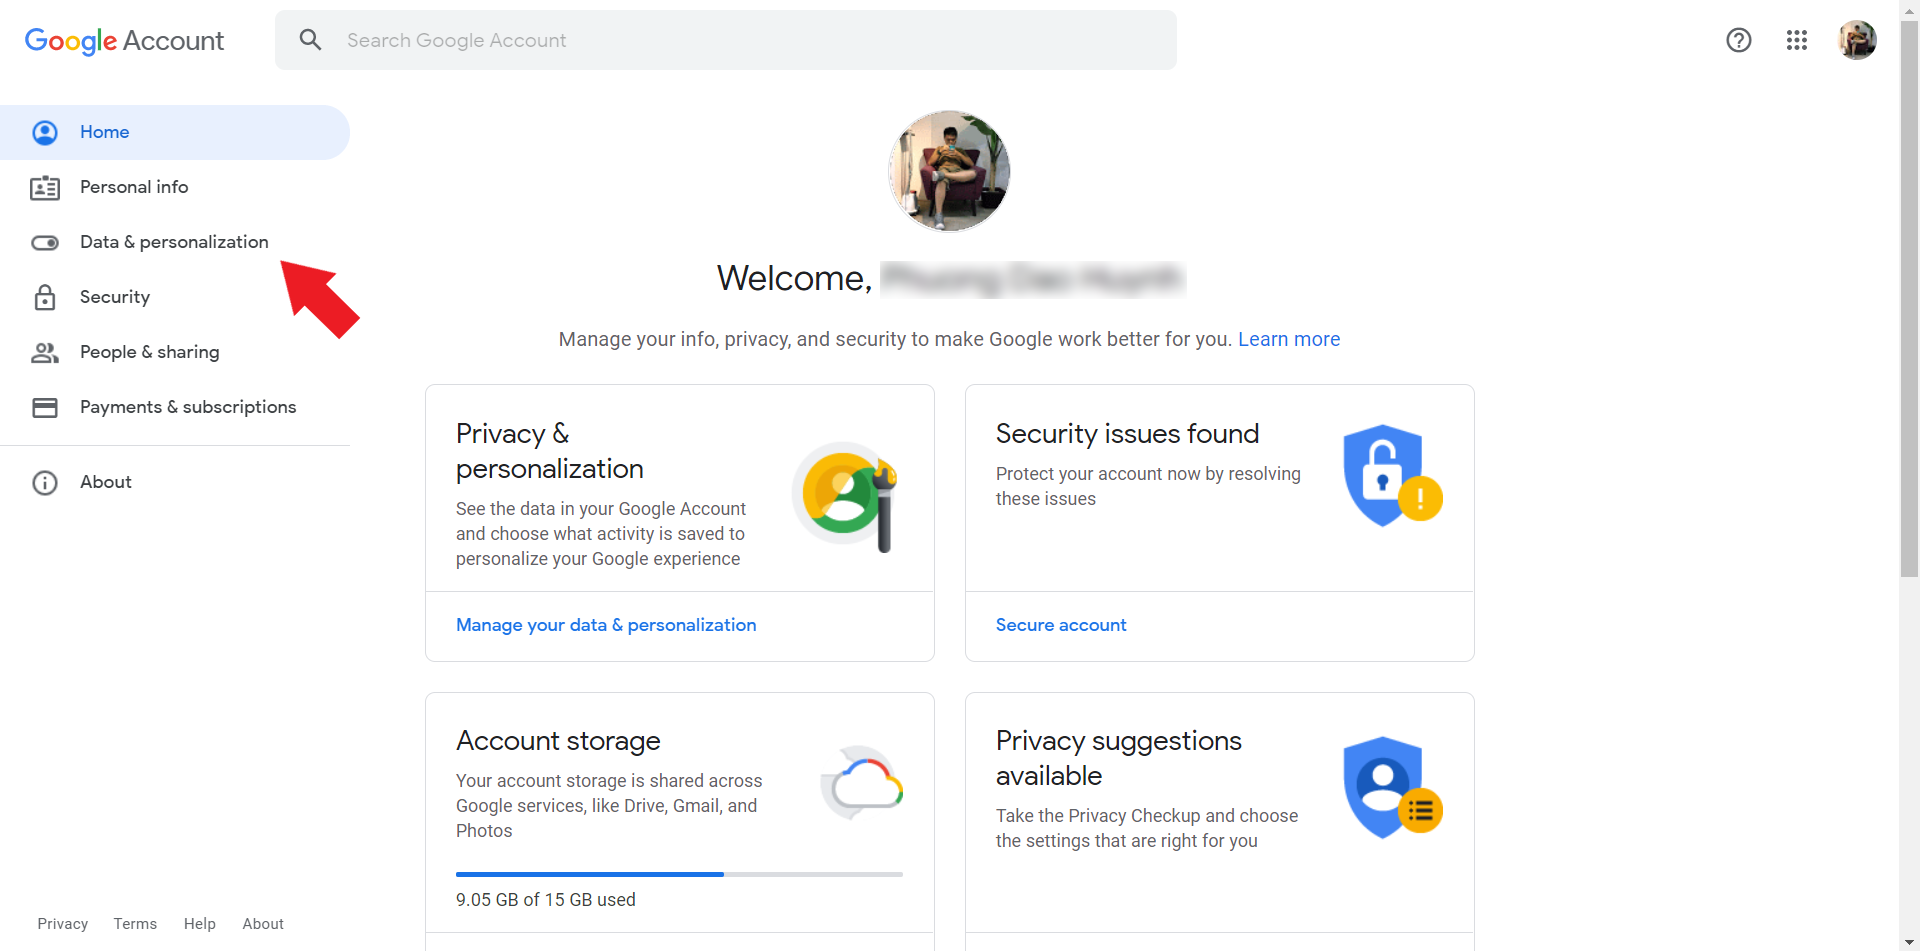Select Home in the navigation menu
The width and height of the screenshot is (1920, 951).
pyautogui.click(x=104, y=131)
